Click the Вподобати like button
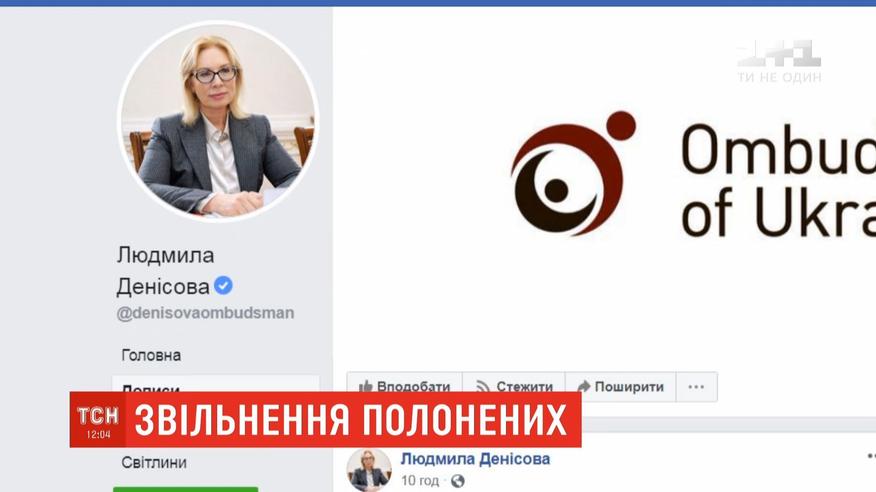Viewport: 876px width, 492px height. point(404,386)
